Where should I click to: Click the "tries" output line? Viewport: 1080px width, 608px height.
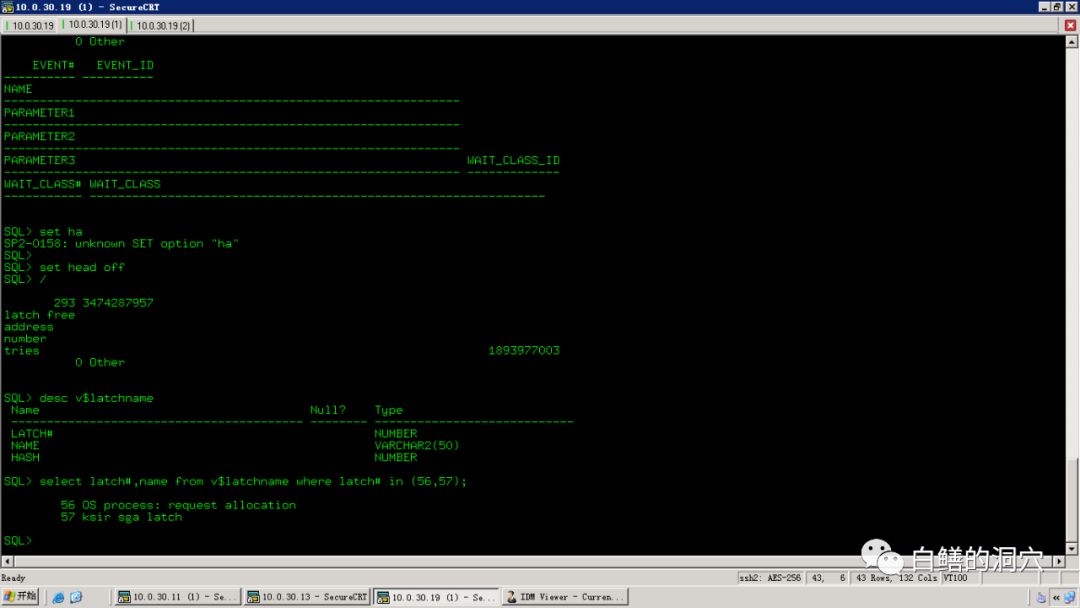(x=21, y=350)
